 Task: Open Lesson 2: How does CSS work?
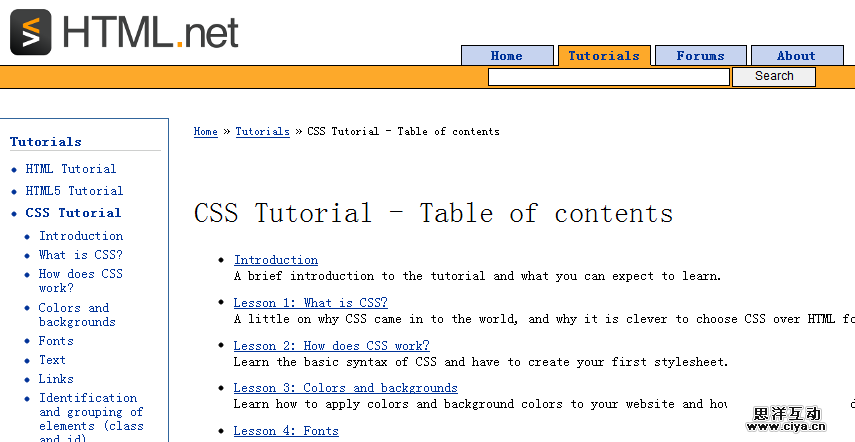pos(332,346)
